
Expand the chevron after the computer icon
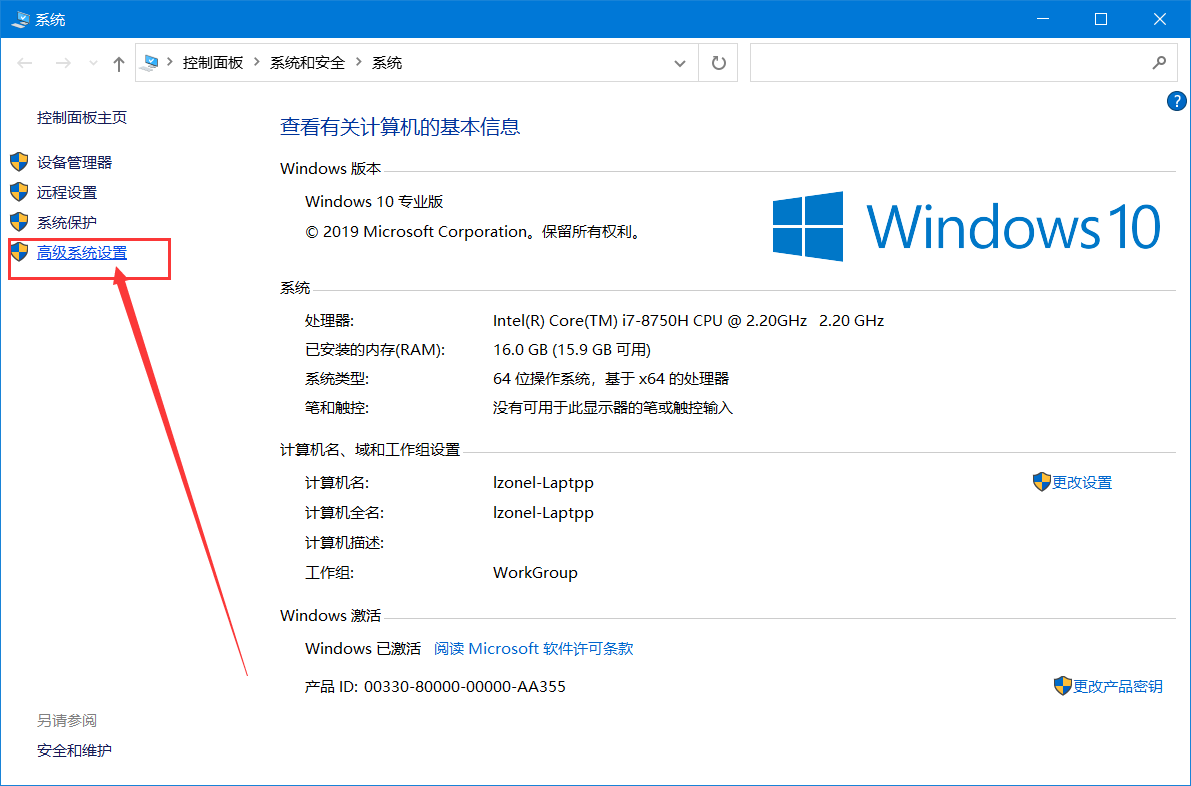169,63
